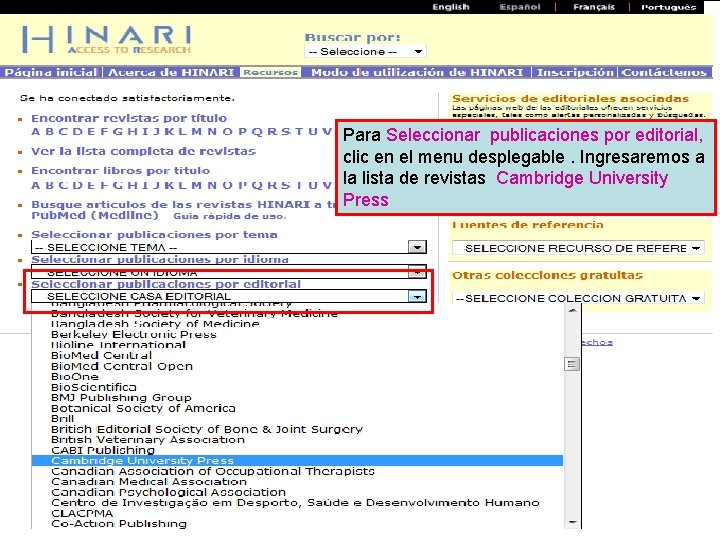
Task: Open Modo de utilización de HINARI
Action: 417,72
